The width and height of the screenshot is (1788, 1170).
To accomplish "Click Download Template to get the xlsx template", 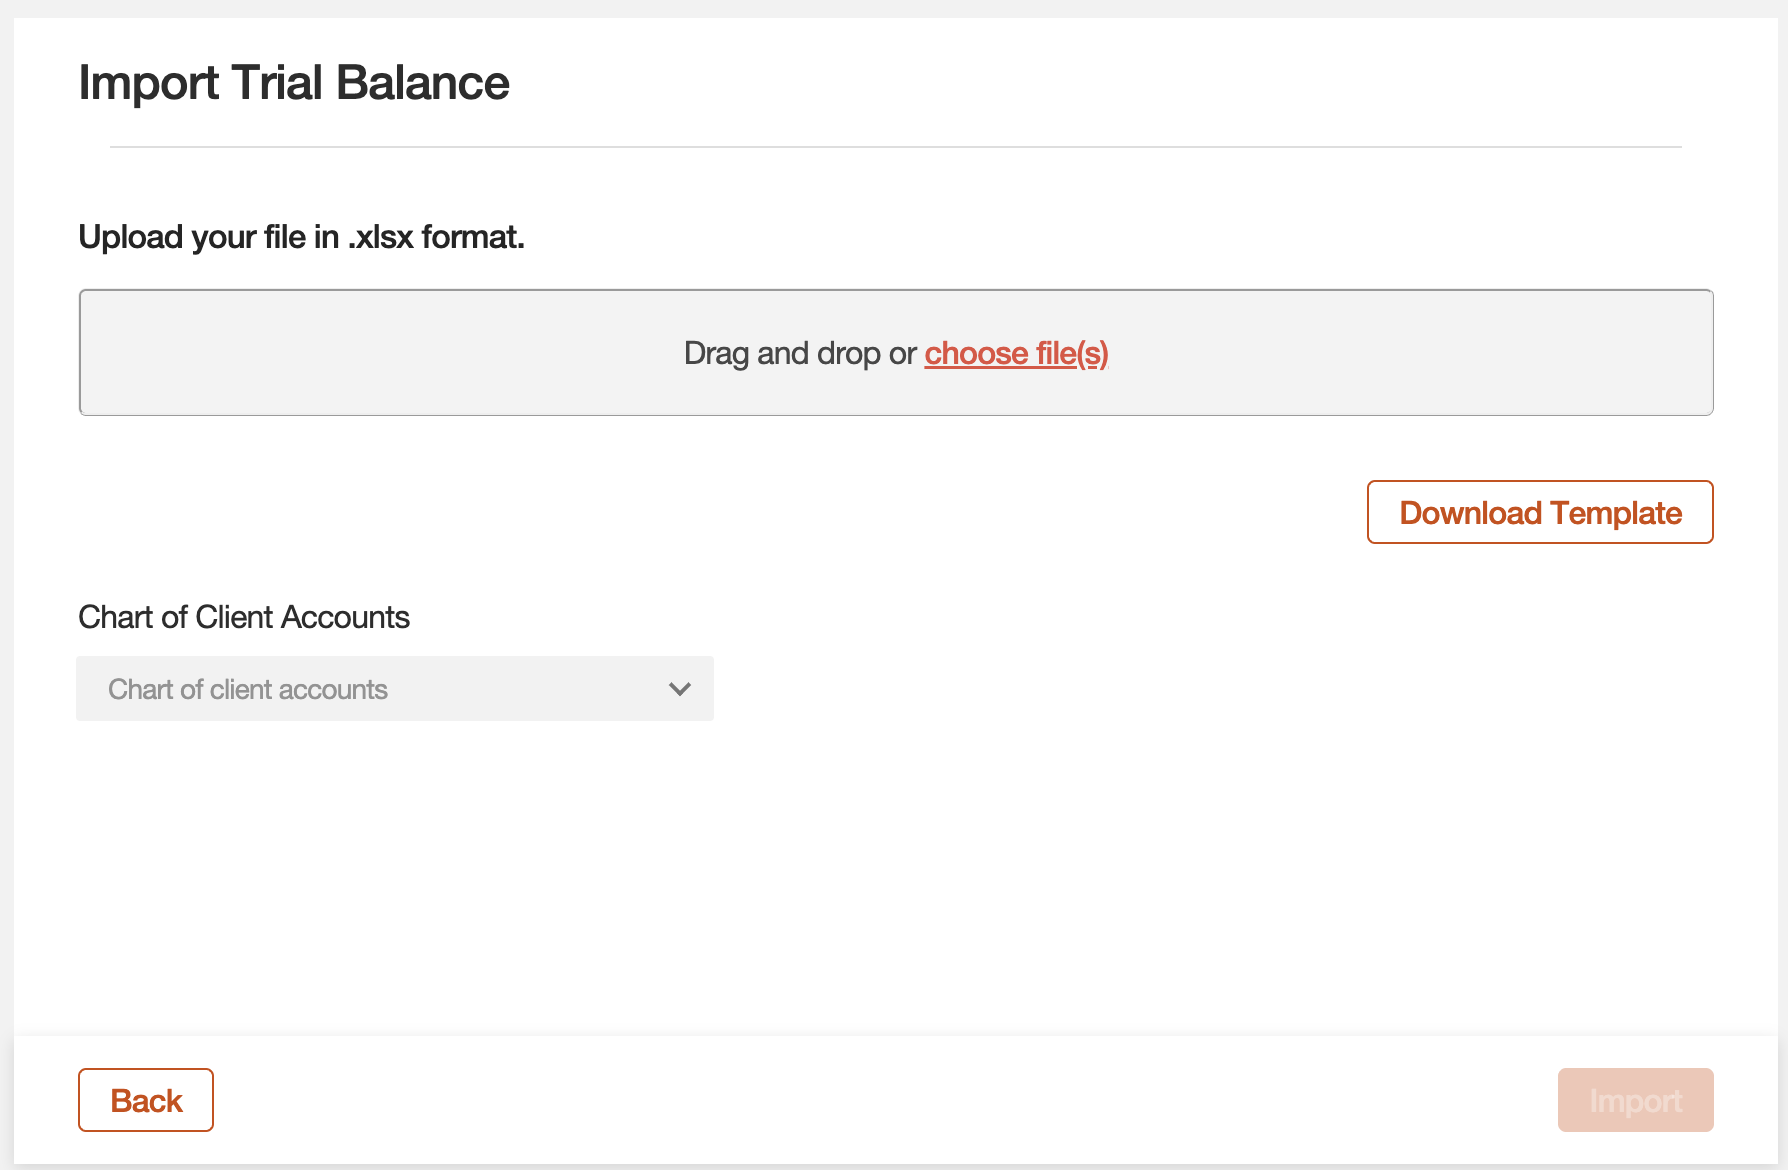I will 1540,512.
